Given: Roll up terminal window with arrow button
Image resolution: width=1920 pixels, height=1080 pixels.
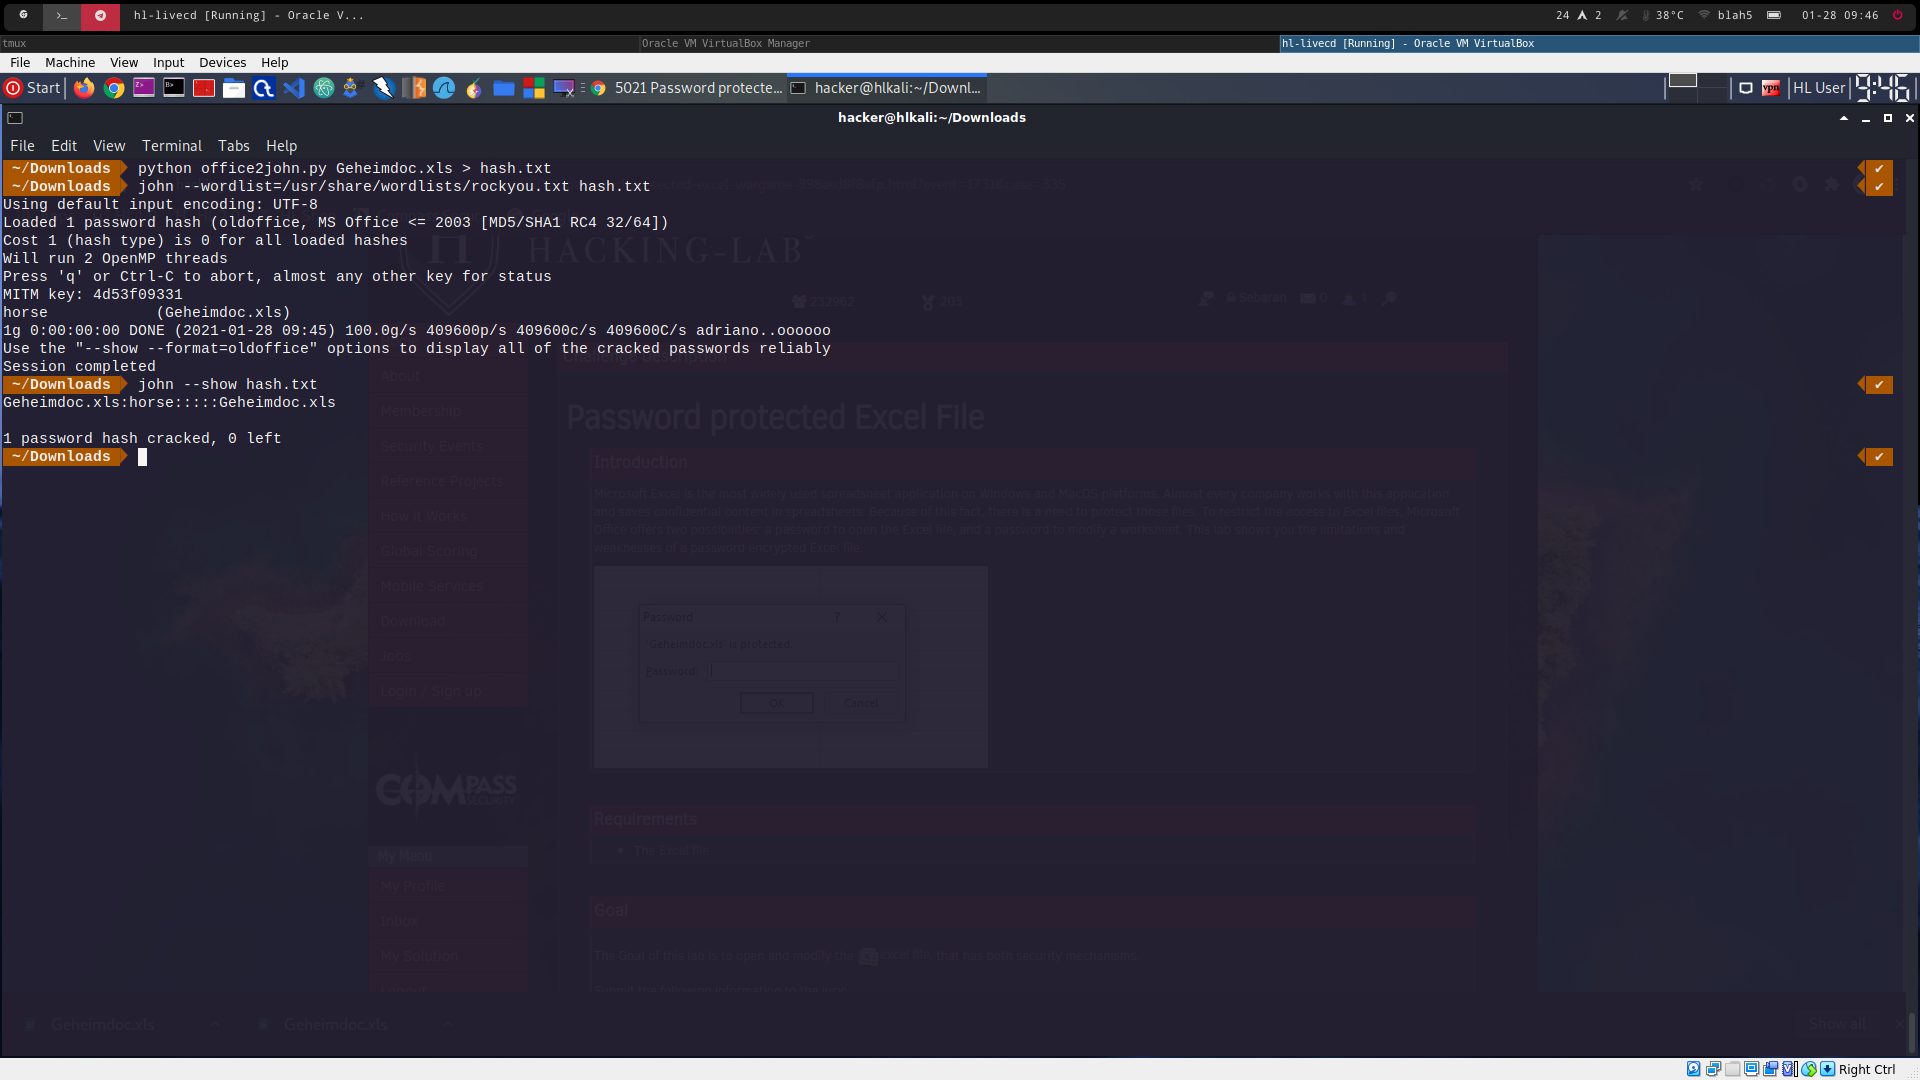Looking at the screenshot, I should (1843, 118).
